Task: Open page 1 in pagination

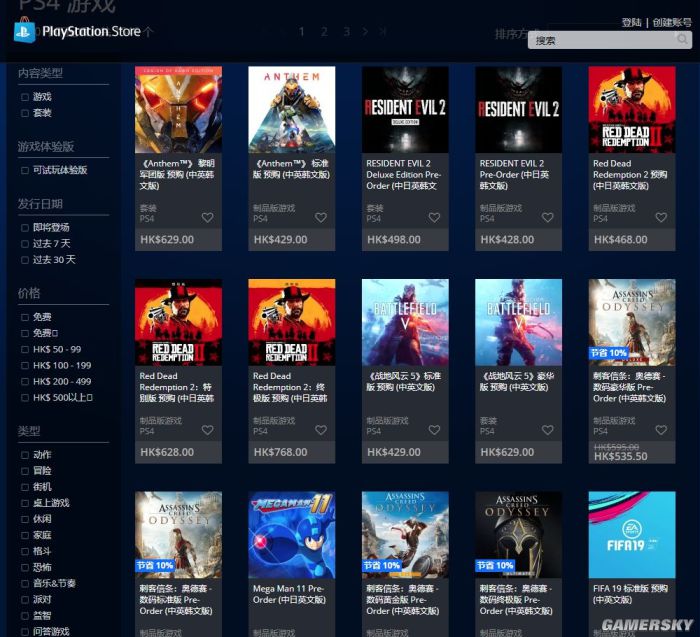Action: tap(302, 31)
